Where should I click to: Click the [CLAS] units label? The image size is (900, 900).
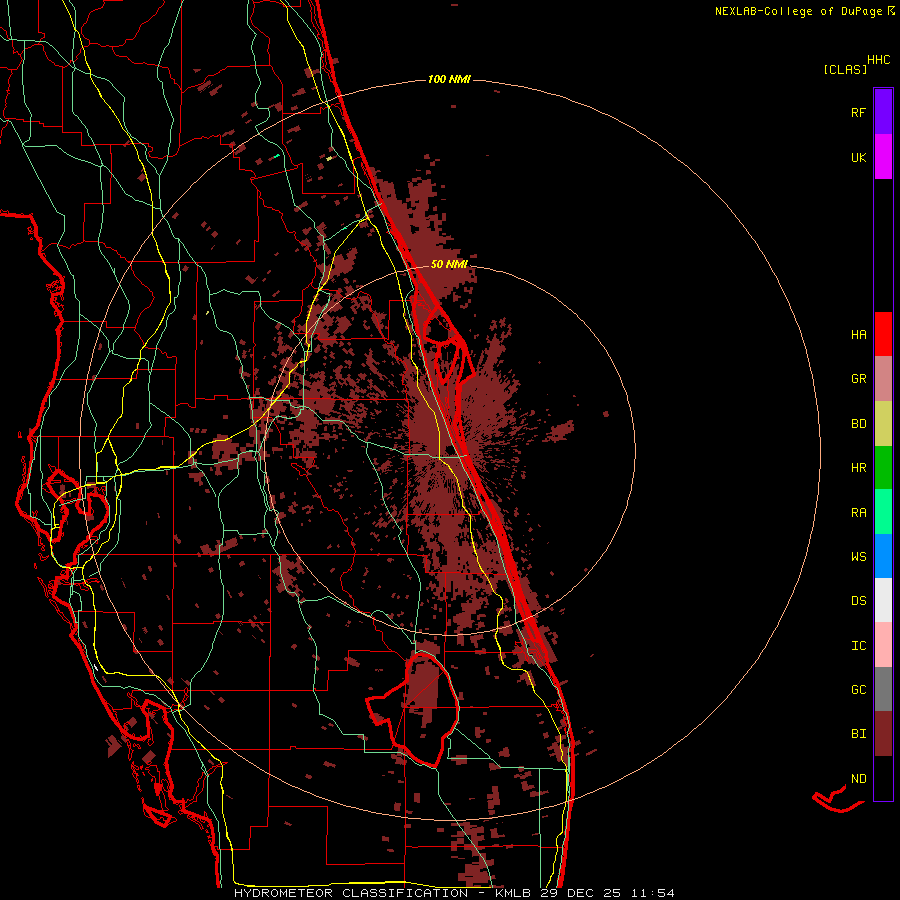[x=845, y=69]
